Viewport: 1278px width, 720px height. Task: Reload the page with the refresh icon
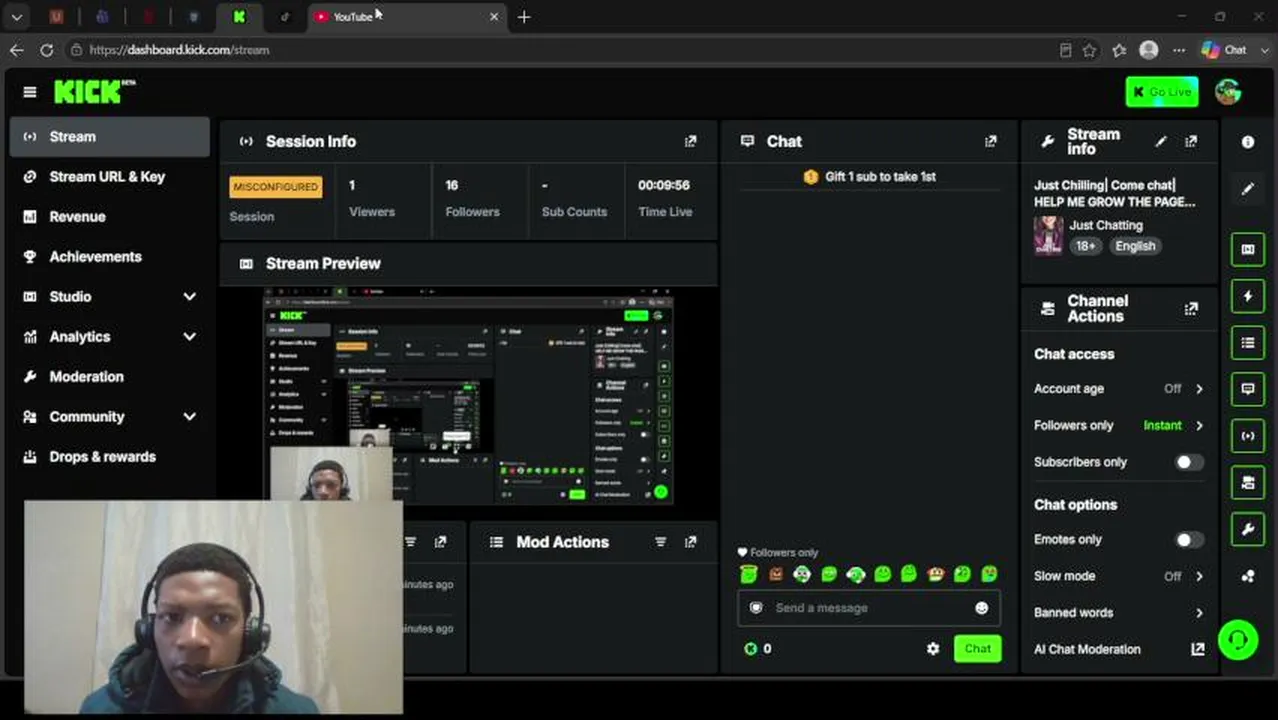point(46,50)
